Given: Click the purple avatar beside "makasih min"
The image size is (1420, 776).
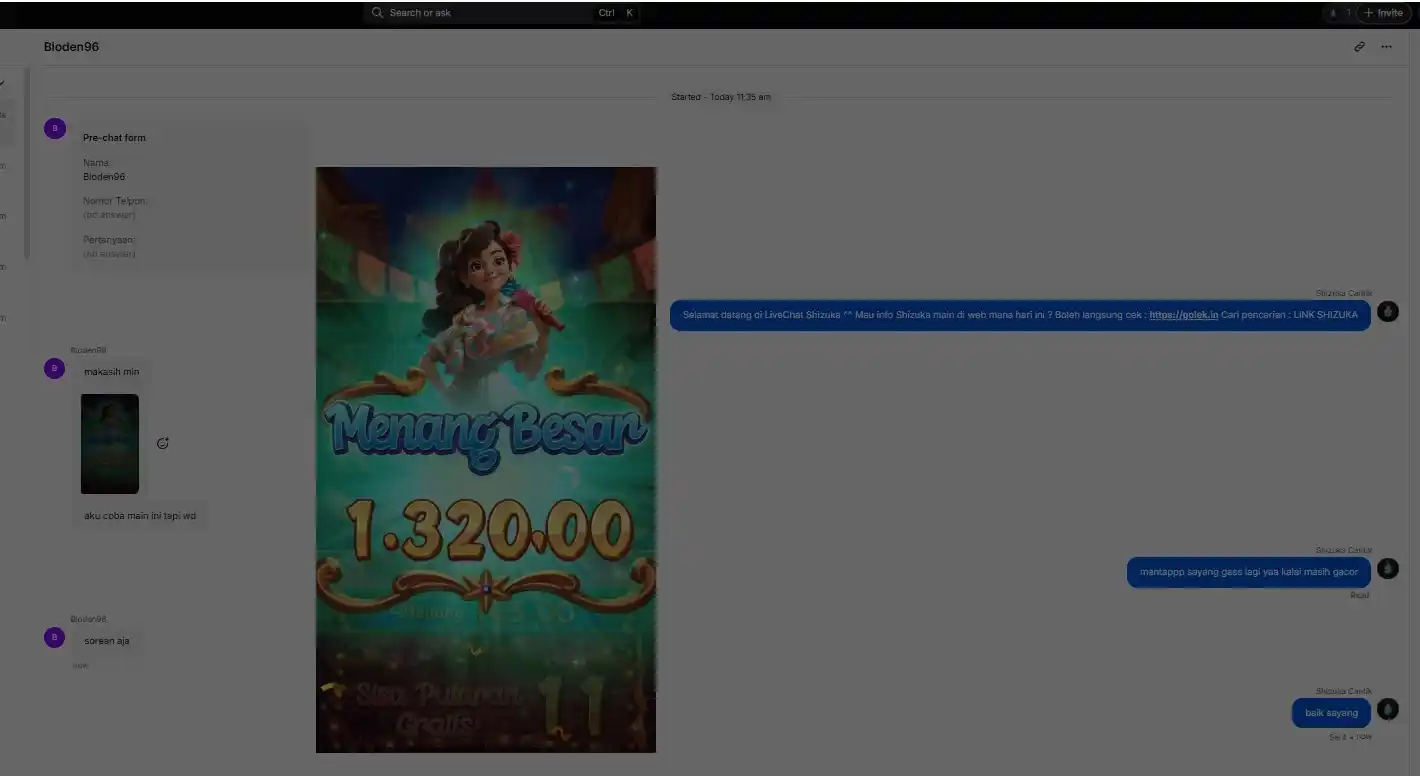Looking at the screenshot, I should click(x=55, y=369).
